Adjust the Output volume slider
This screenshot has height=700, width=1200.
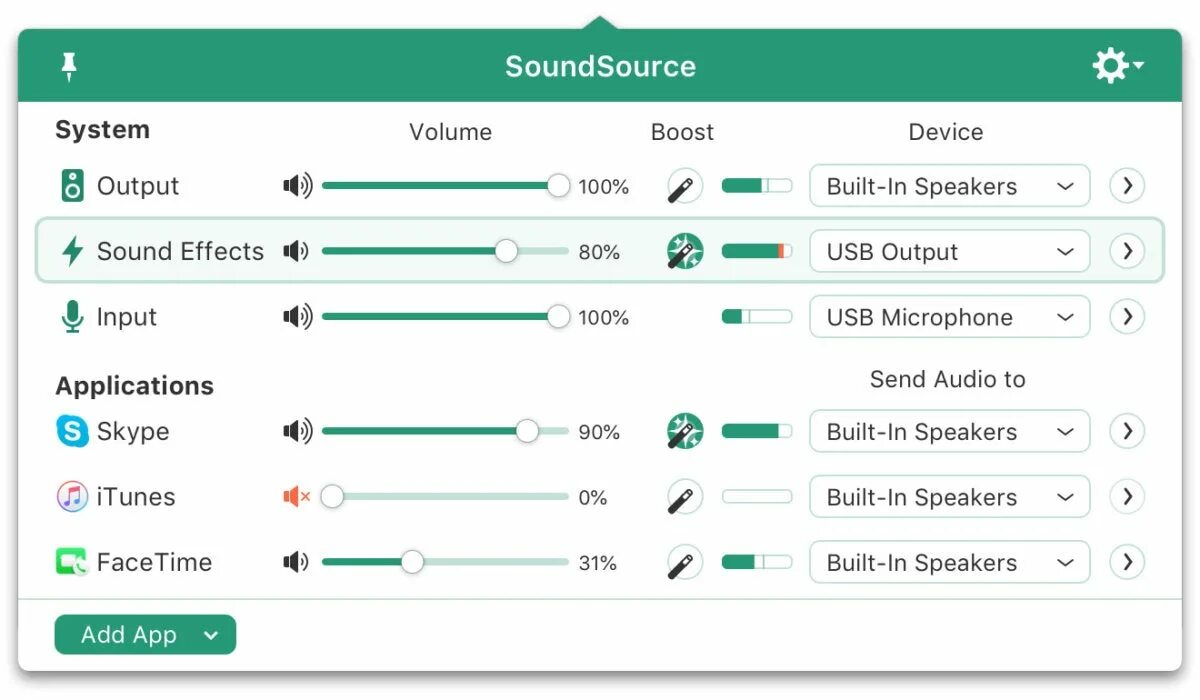(x=445, y=186)
